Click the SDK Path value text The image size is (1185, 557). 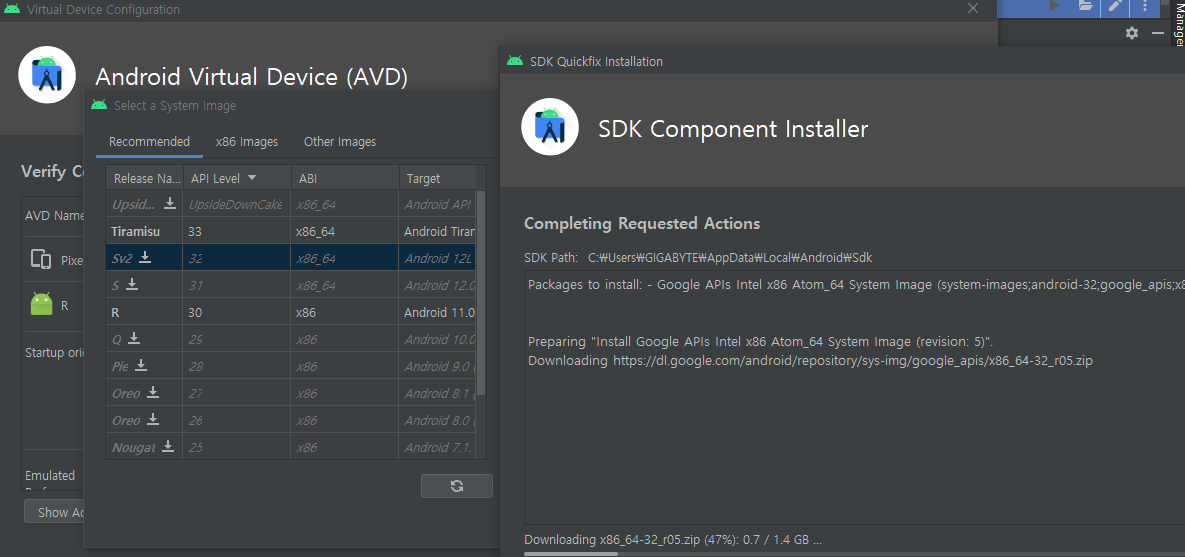(730, 258)
